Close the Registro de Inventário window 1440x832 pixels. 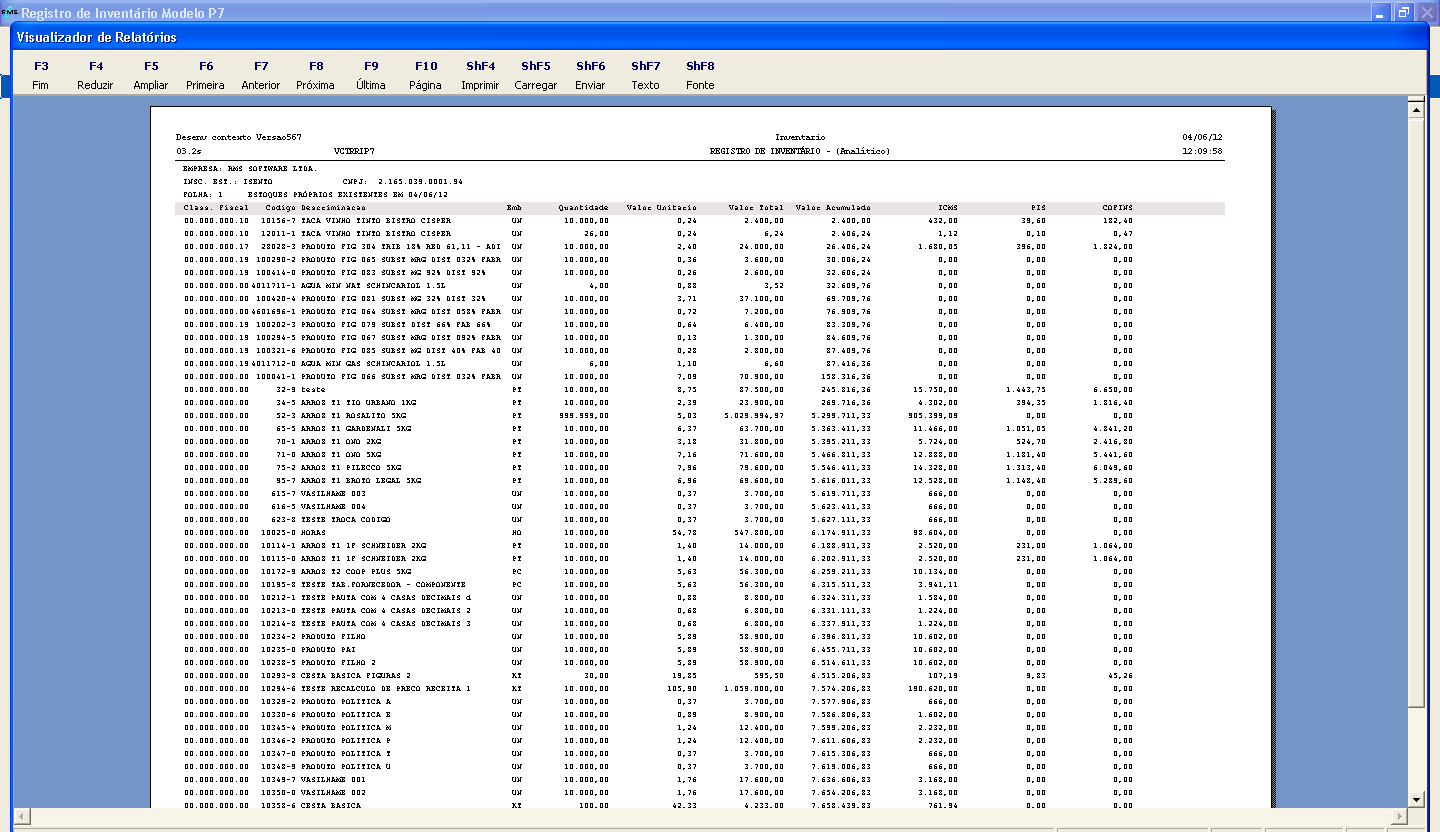(1426, 13)
